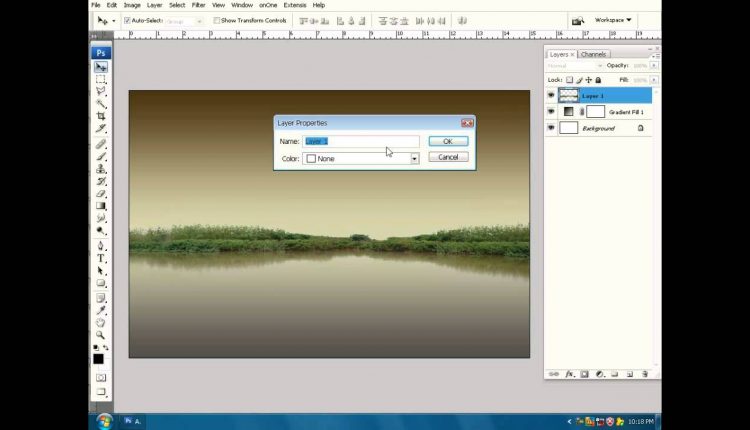Image resolution: width=750 pixels, height=430 pixels.
Task: Open the Go to Bridge icon
Action: 578,21
